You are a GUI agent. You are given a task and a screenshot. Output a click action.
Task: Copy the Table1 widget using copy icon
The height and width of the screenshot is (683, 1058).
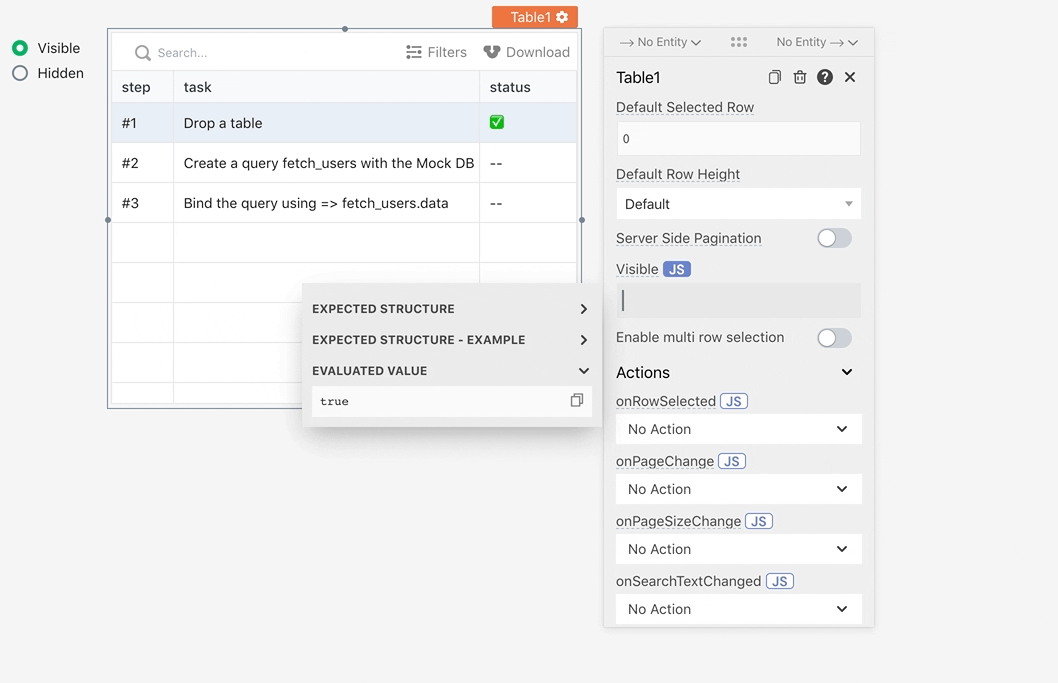[775, 77]
